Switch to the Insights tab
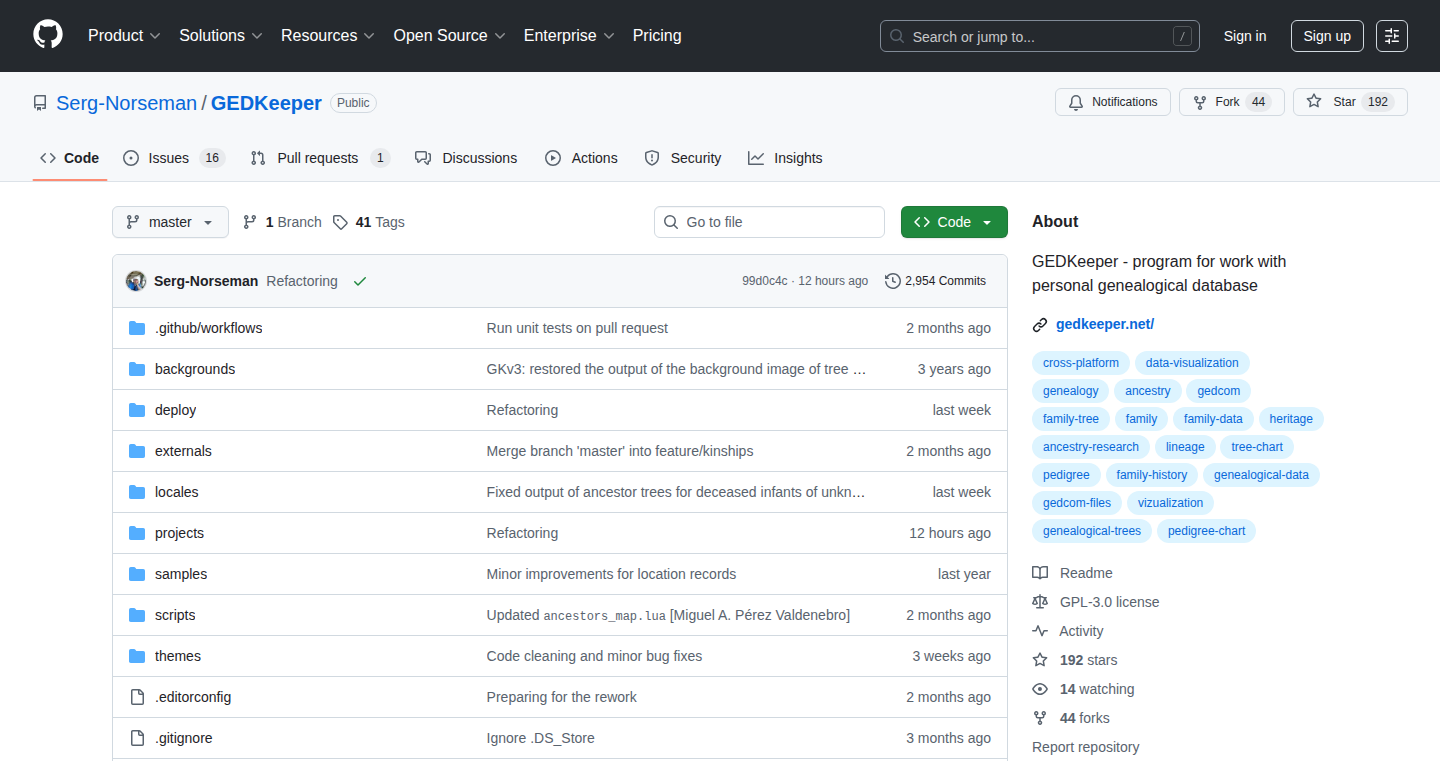 [785, 158]
